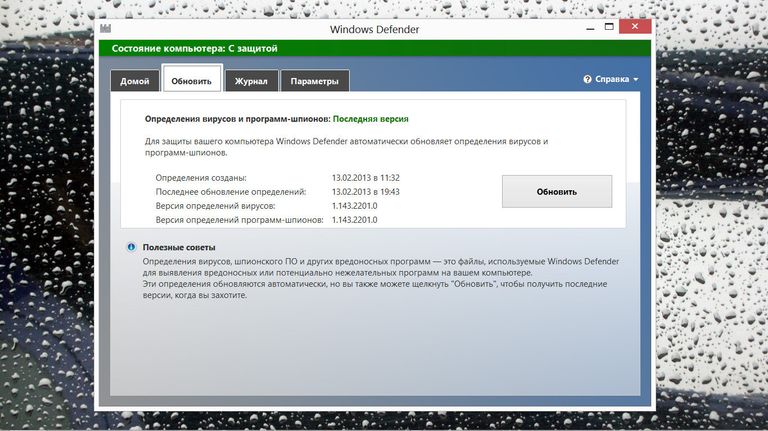
Task: Click the Последнее обновление определений label
Action: click(x=231, y=192)
